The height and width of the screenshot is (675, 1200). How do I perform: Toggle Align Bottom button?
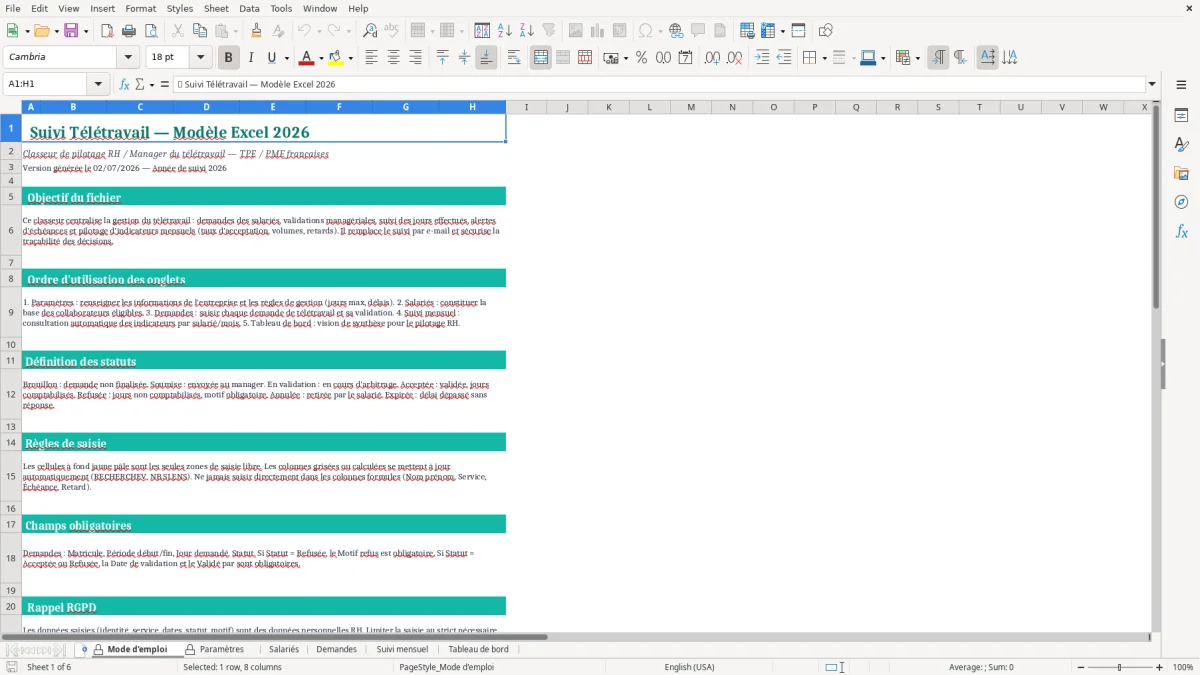click(486, 58)
